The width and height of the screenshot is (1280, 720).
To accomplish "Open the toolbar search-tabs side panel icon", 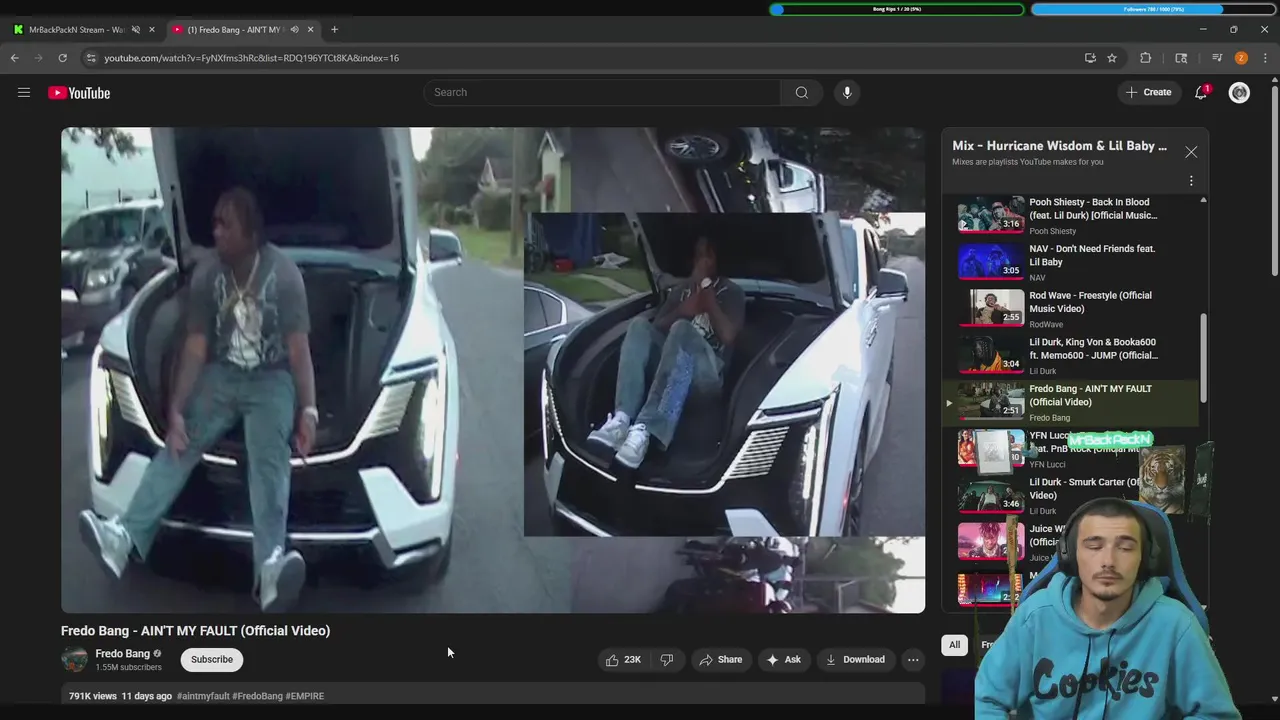I will [x=1181, y=58].
